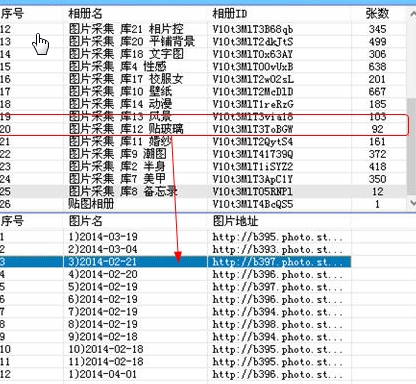The image size is (416, 384).
Task: Click the 图片地址 column header
Action: 235,221
